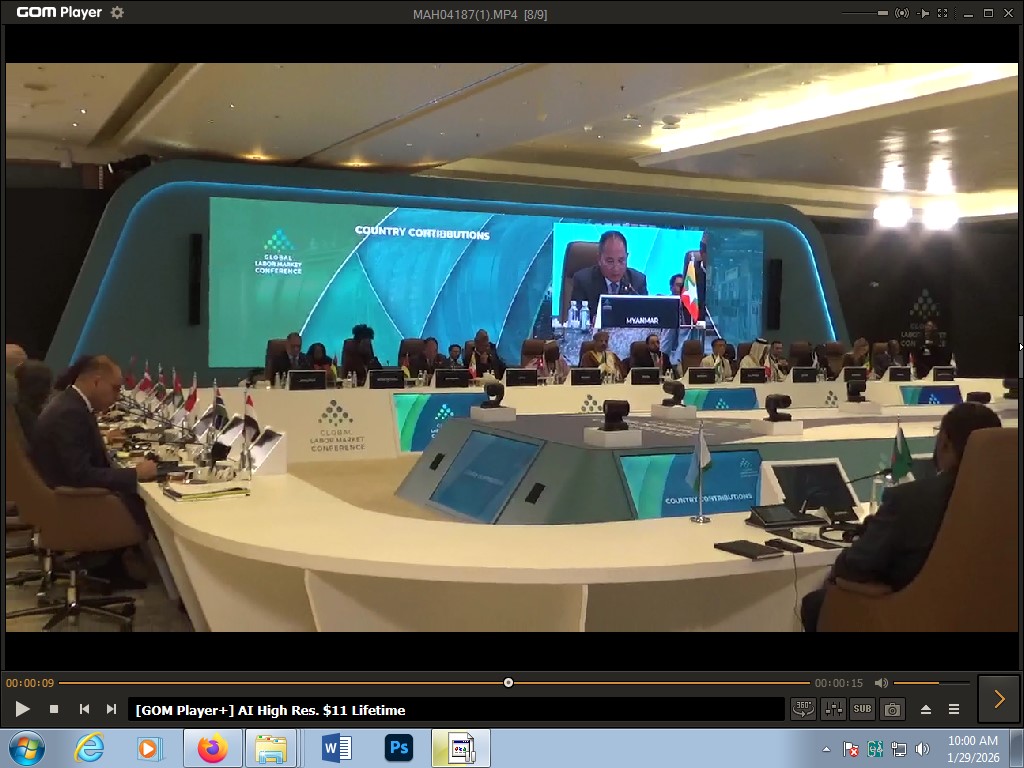Click the GOM Player logo menu
Viewport: 1024px width, 768px height.
tap(59, 13)
